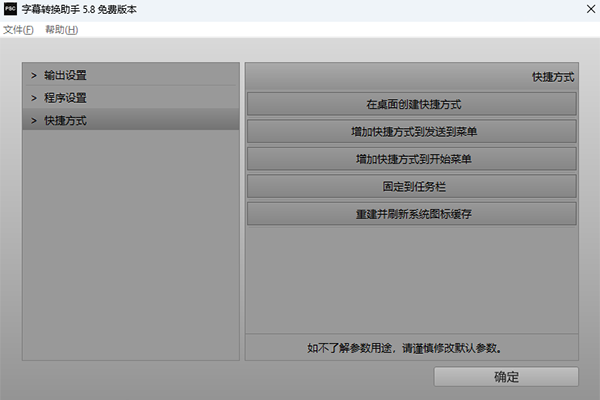This screenshot has width=600, height=400.
Task: Collapse the arrow beside 快捷方式 in sidebar
Action: click(x=33, y=120)
